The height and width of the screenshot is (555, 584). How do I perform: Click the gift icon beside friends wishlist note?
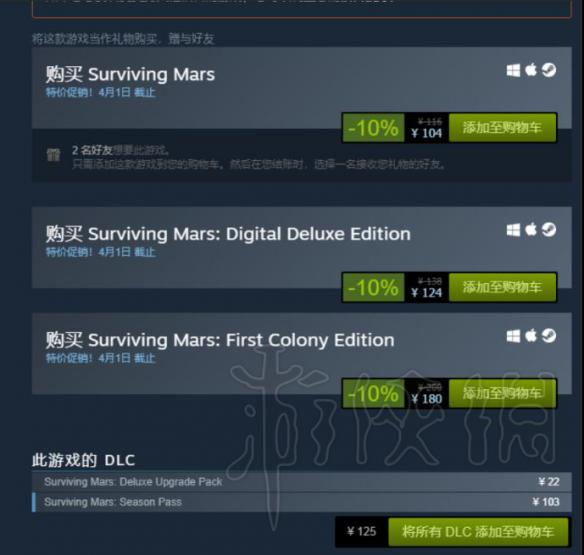[x=53, y=155]
